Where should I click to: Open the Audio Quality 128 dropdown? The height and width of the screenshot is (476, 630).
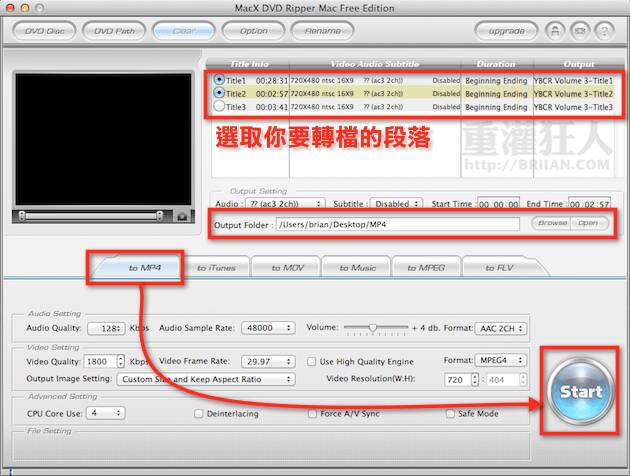106,328
